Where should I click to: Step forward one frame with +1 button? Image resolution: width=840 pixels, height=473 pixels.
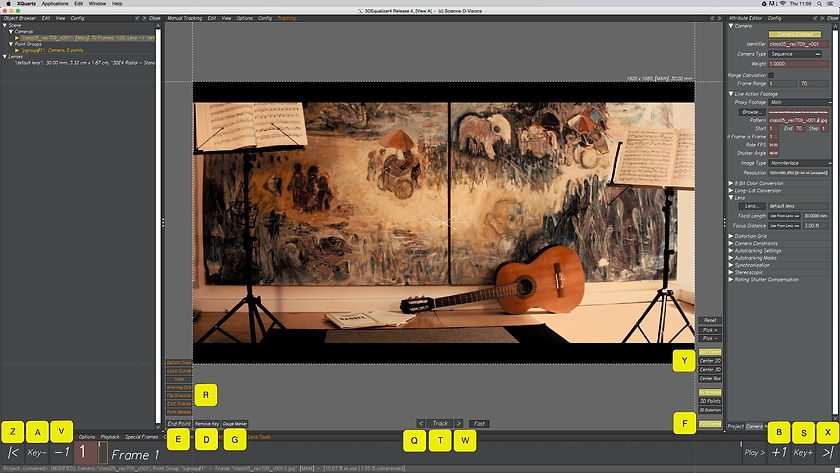coord(779,453)
